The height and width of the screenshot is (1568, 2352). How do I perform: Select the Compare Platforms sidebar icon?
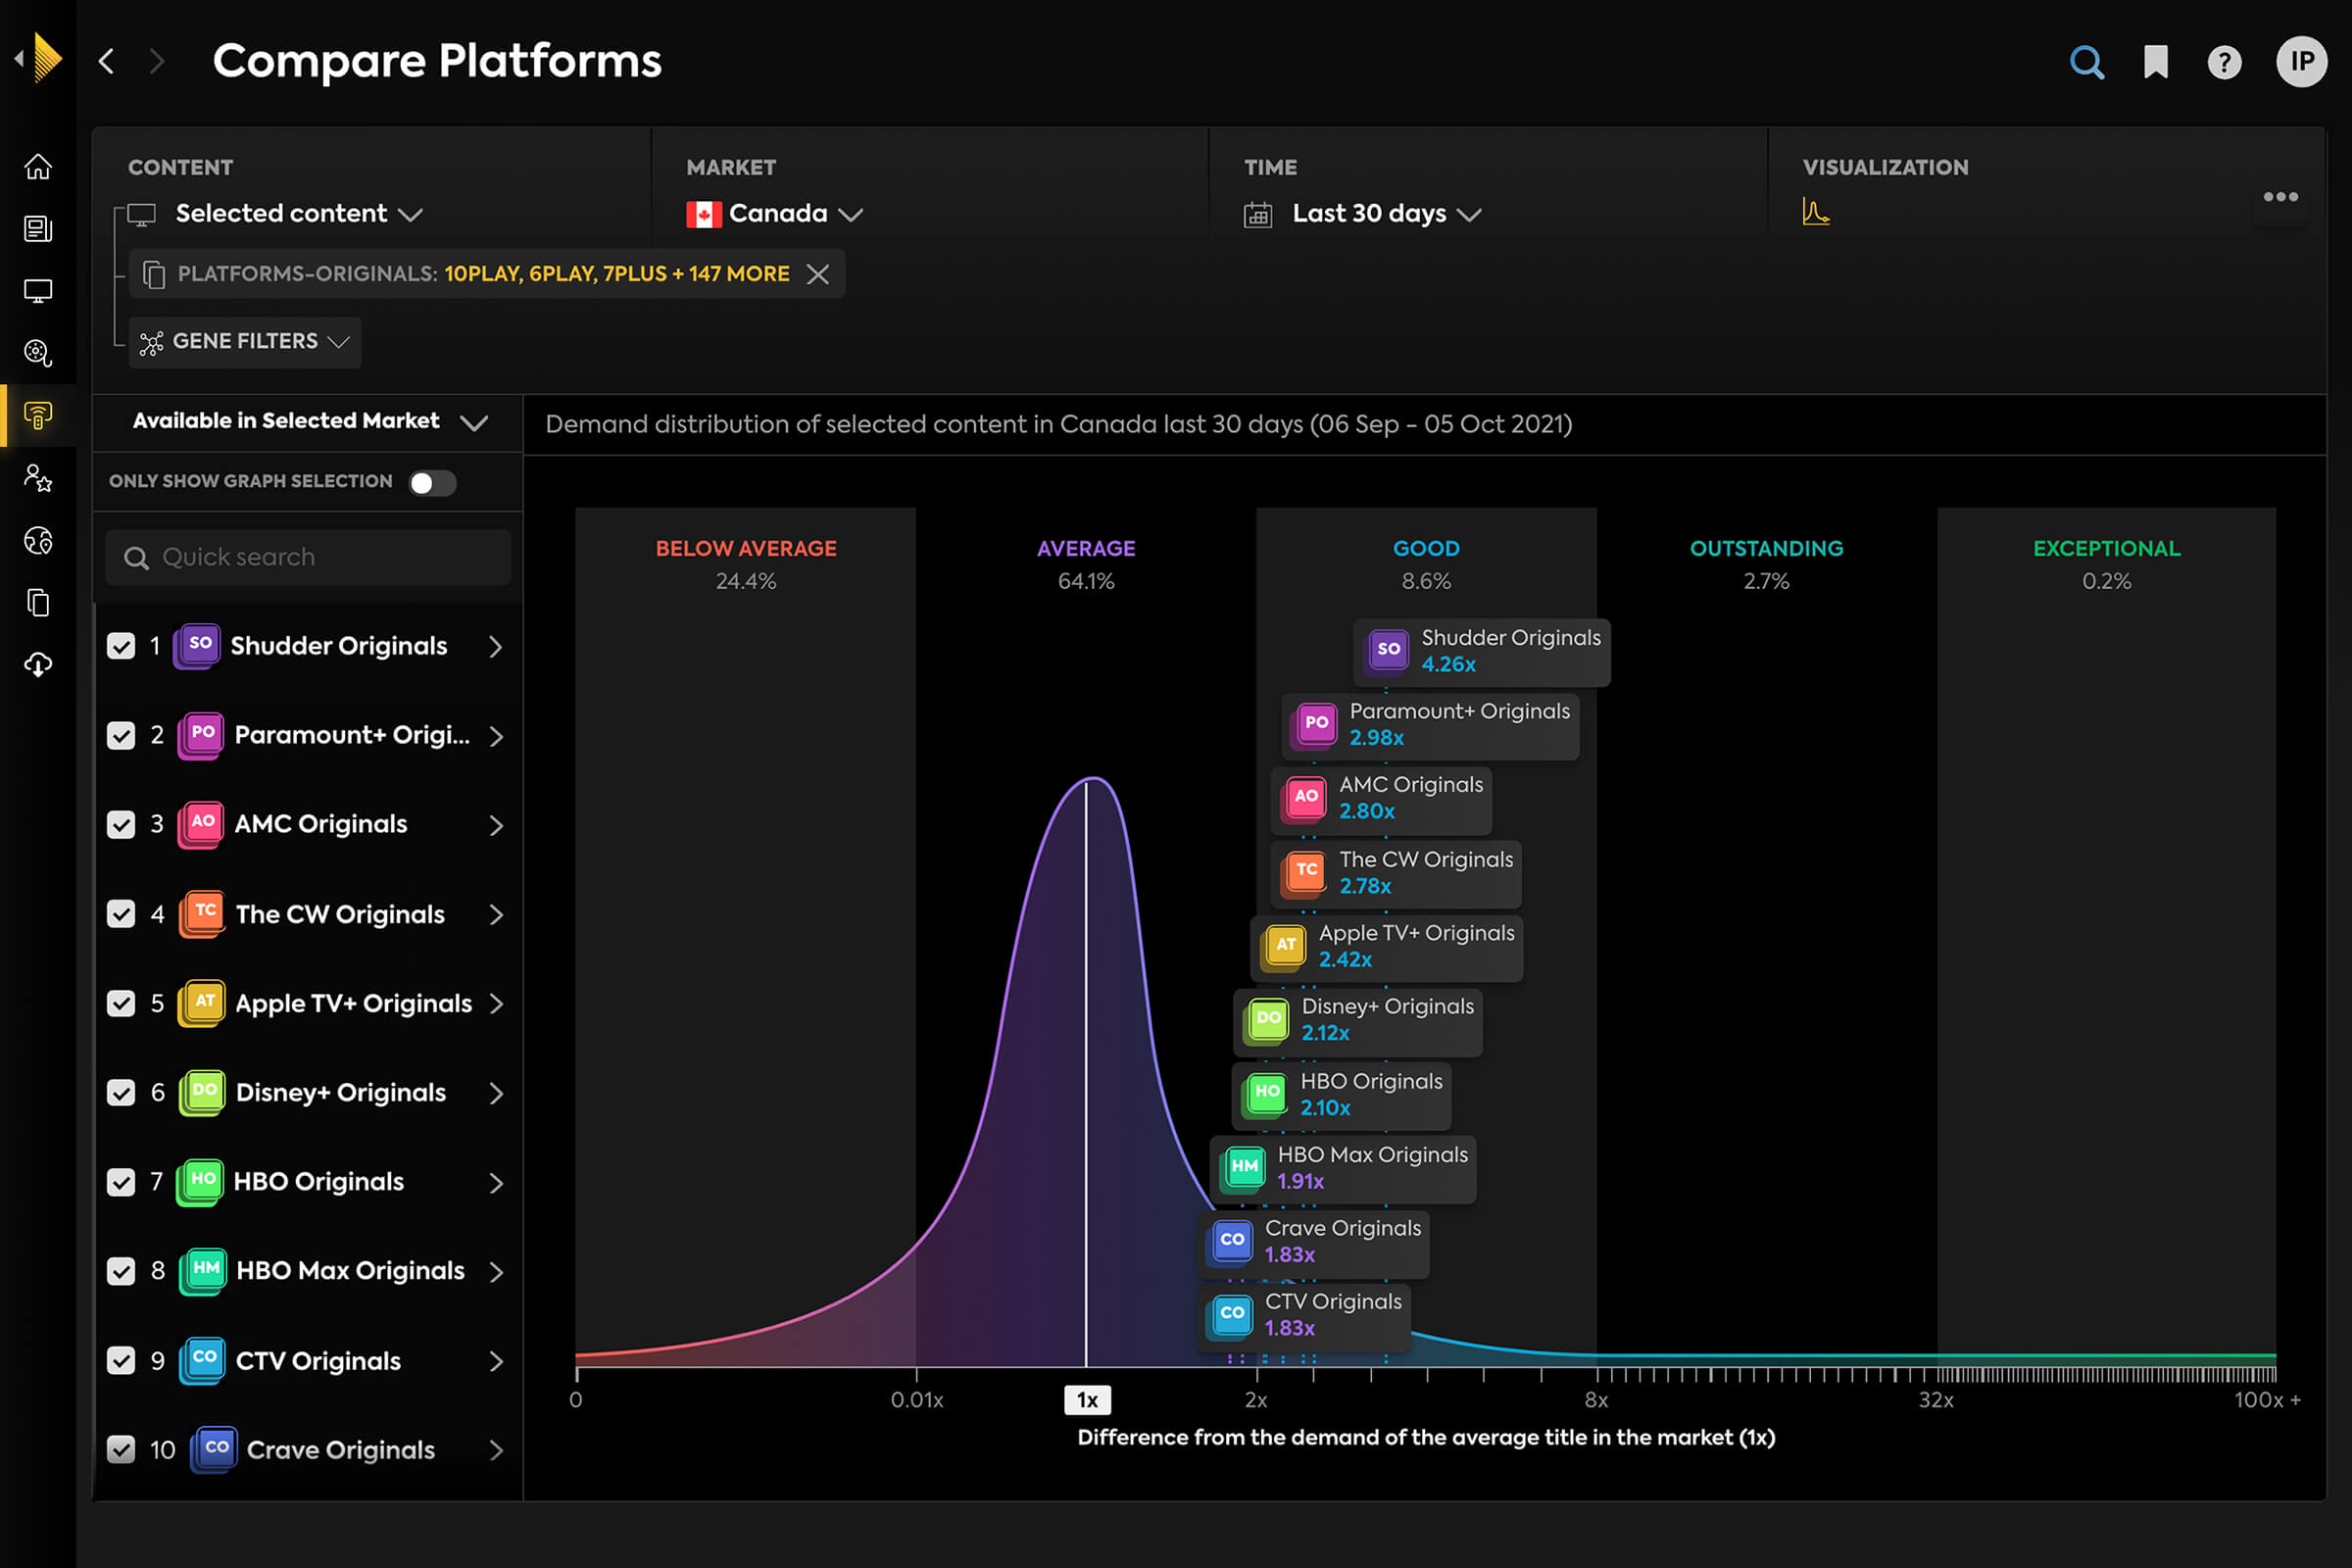tap(38, 415)
